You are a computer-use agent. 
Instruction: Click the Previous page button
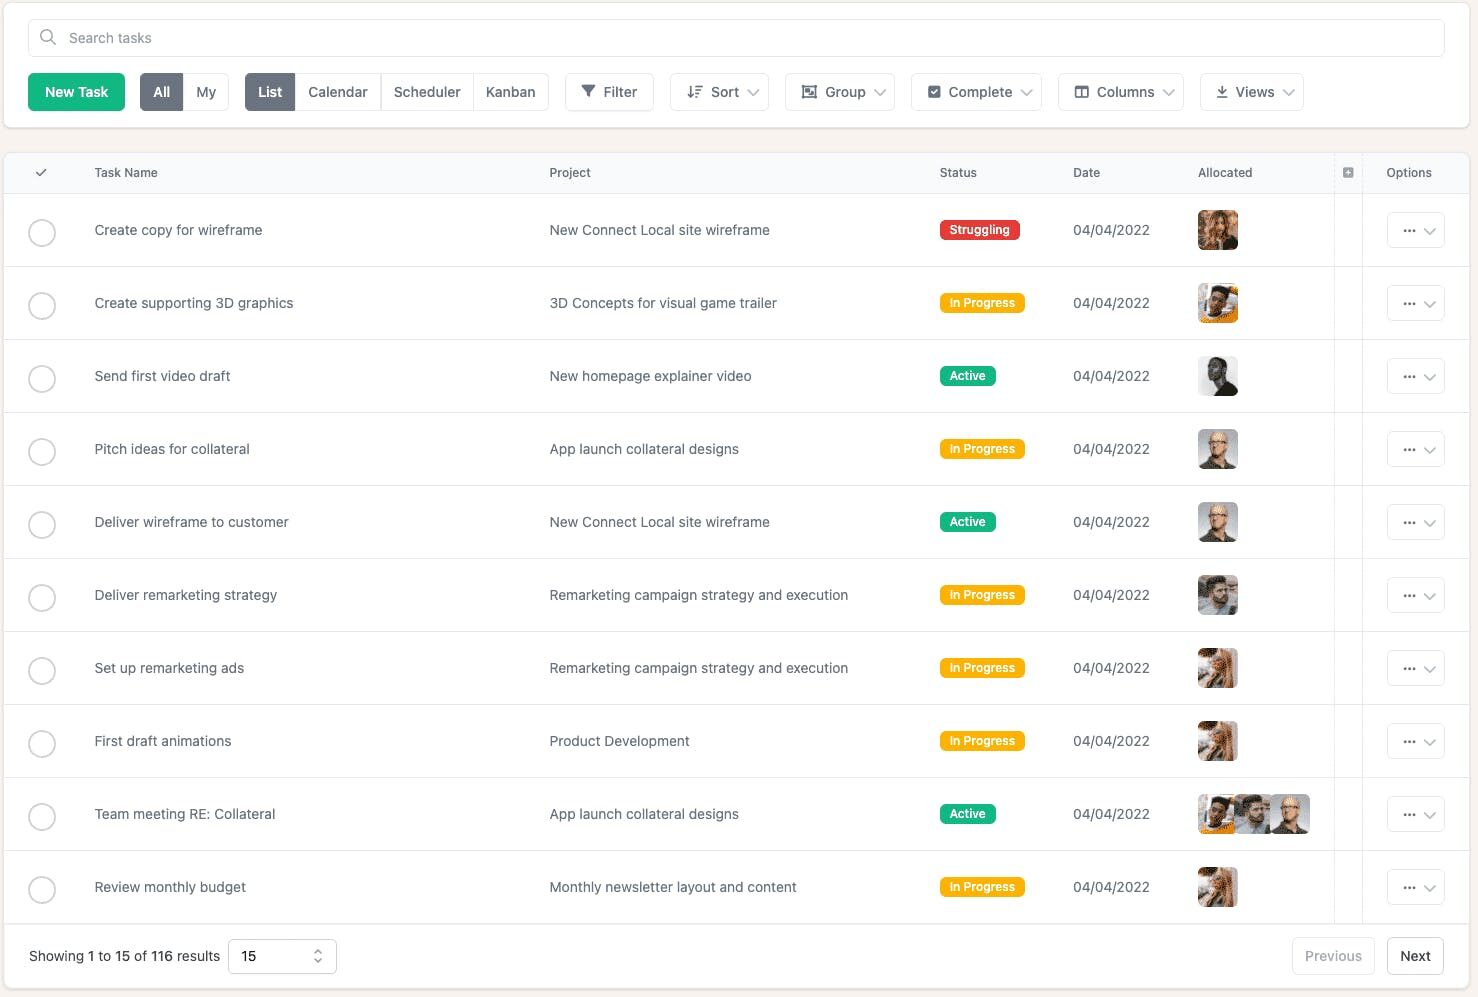(1333, 956)
